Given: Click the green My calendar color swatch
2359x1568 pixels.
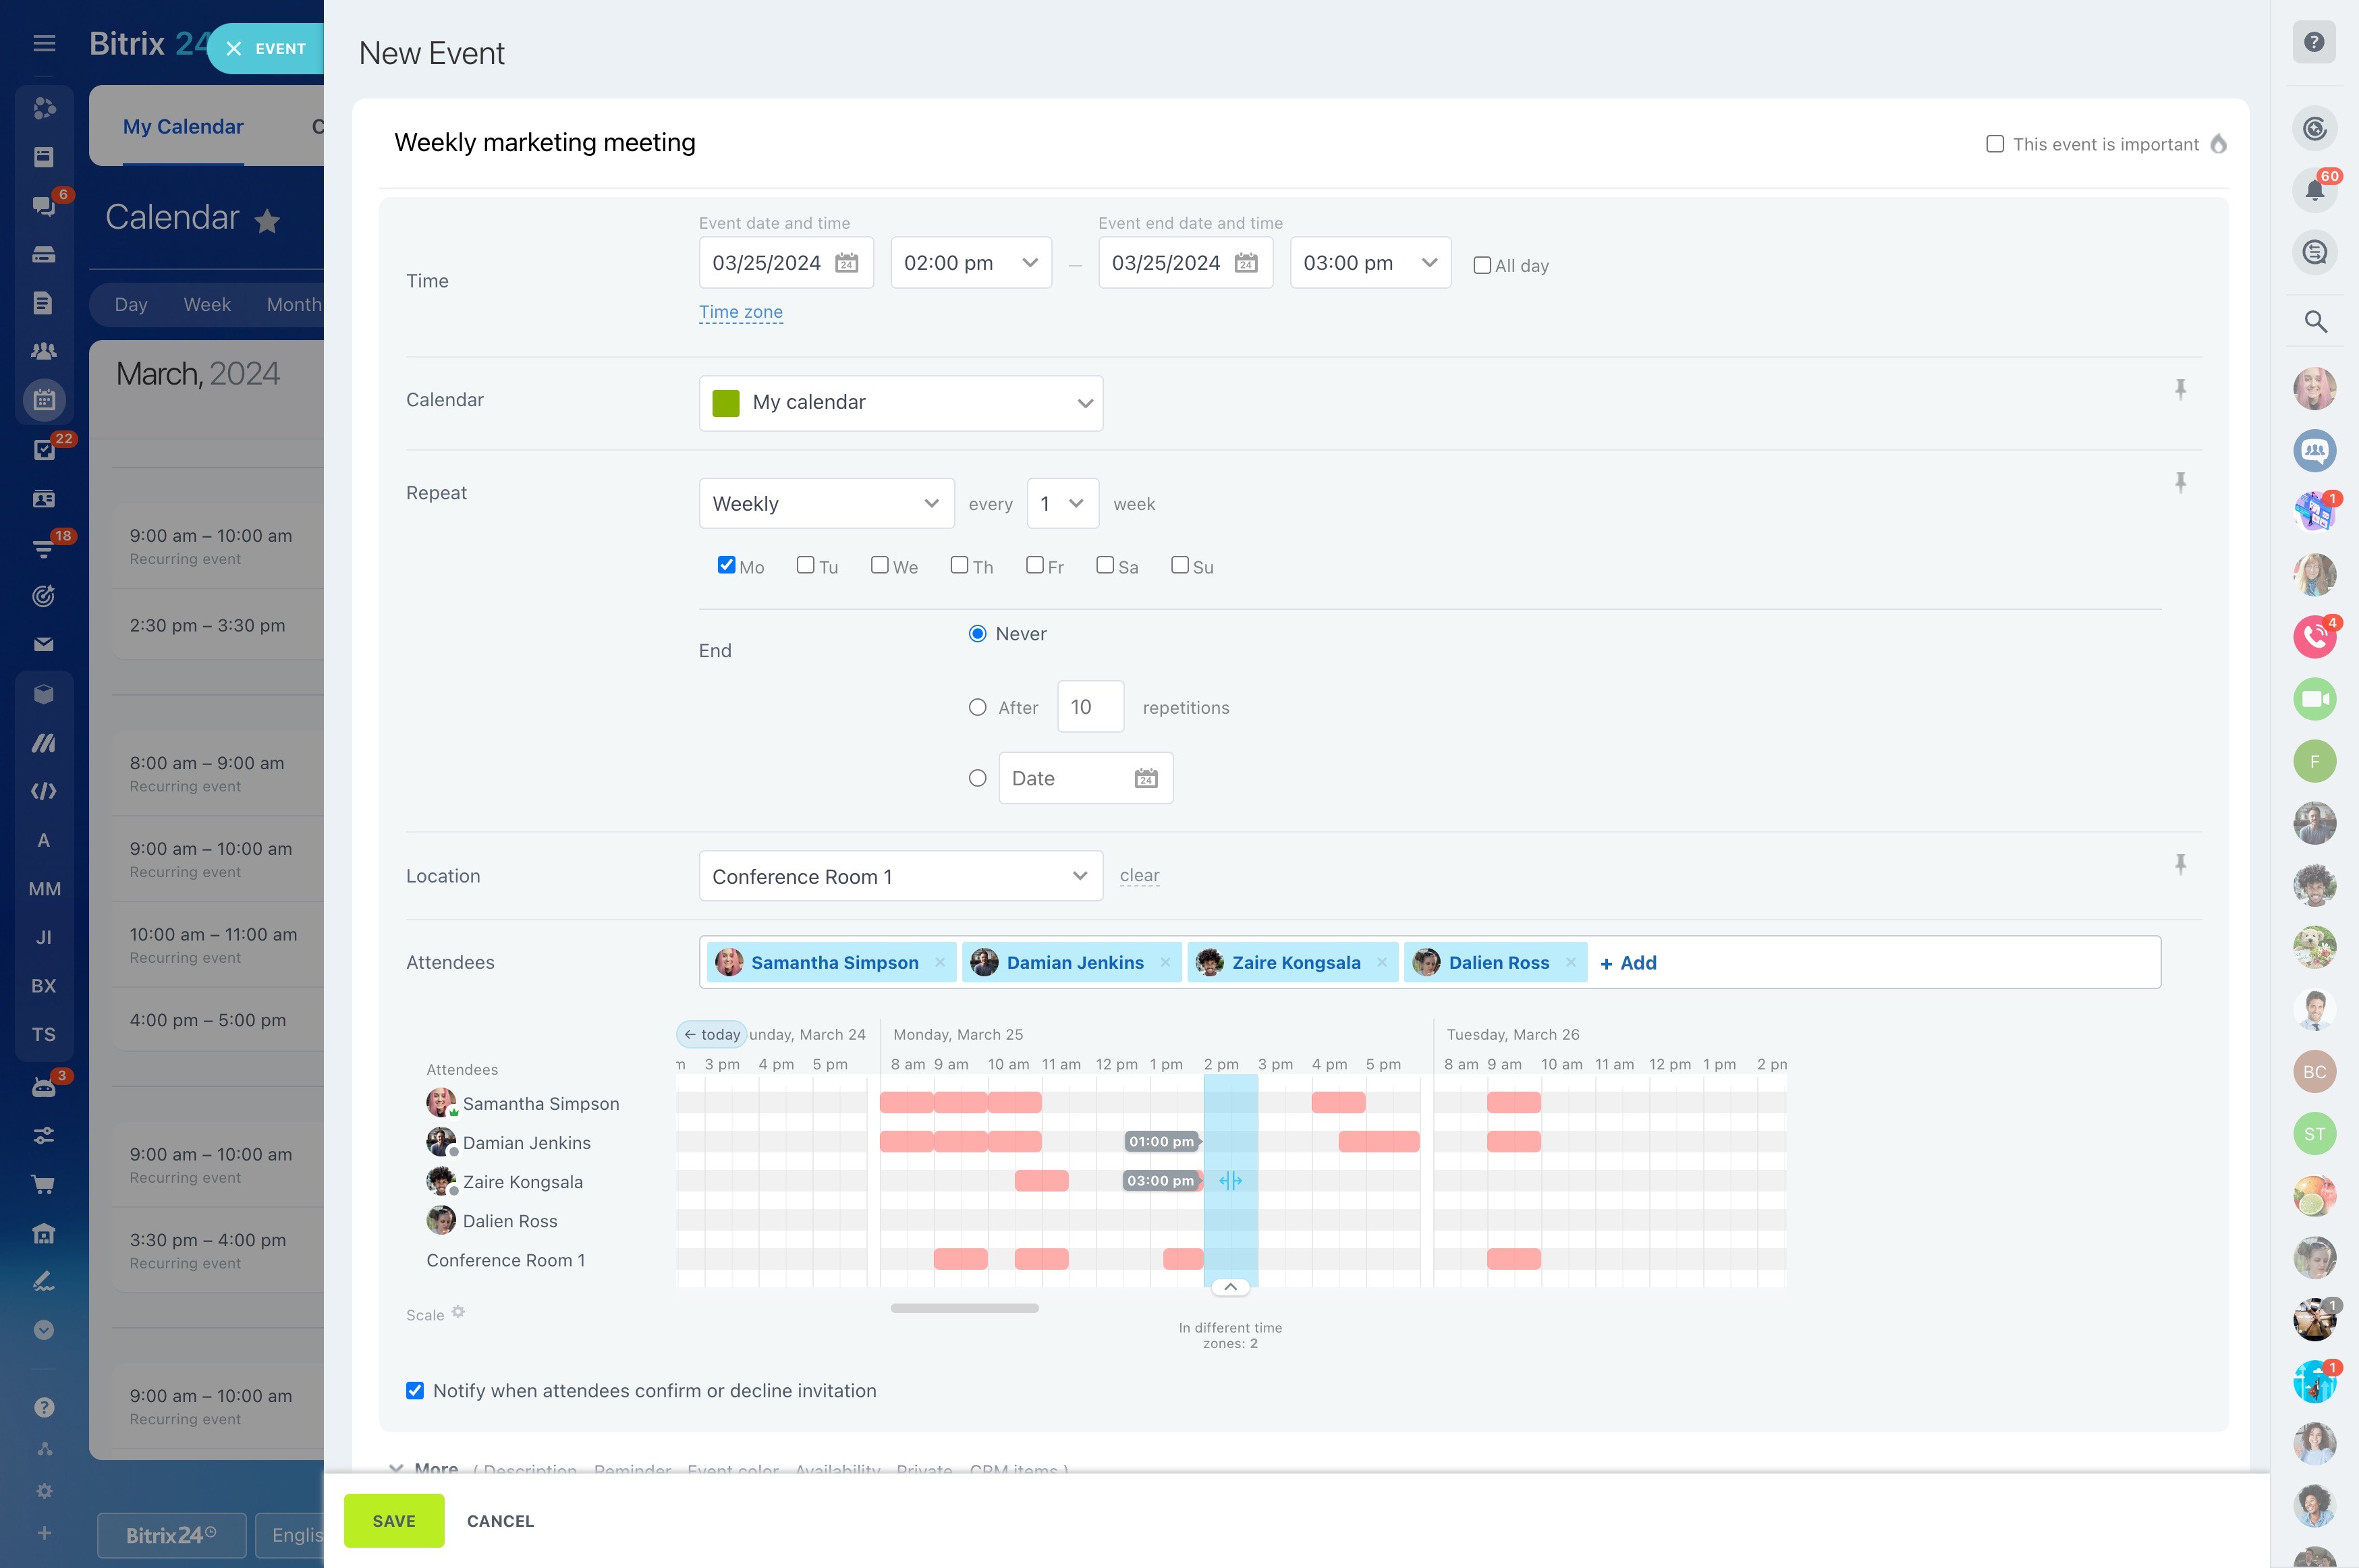Looking at the screenshot, I should pos(725,403).
